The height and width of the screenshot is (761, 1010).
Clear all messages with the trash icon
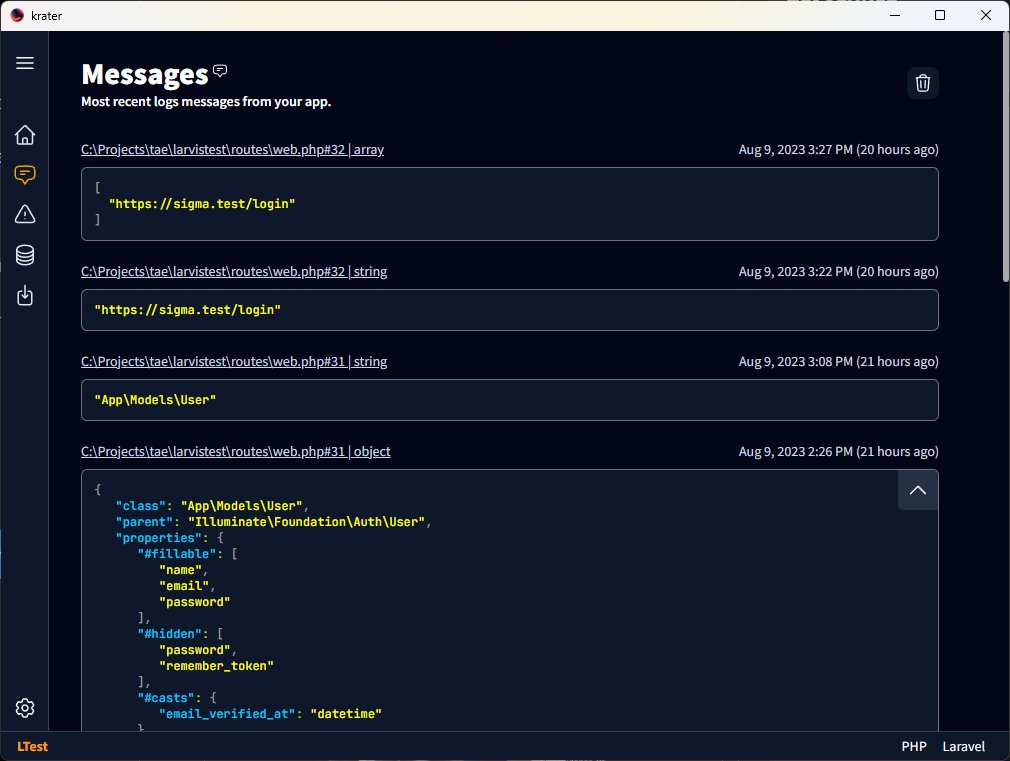point(922,83)
